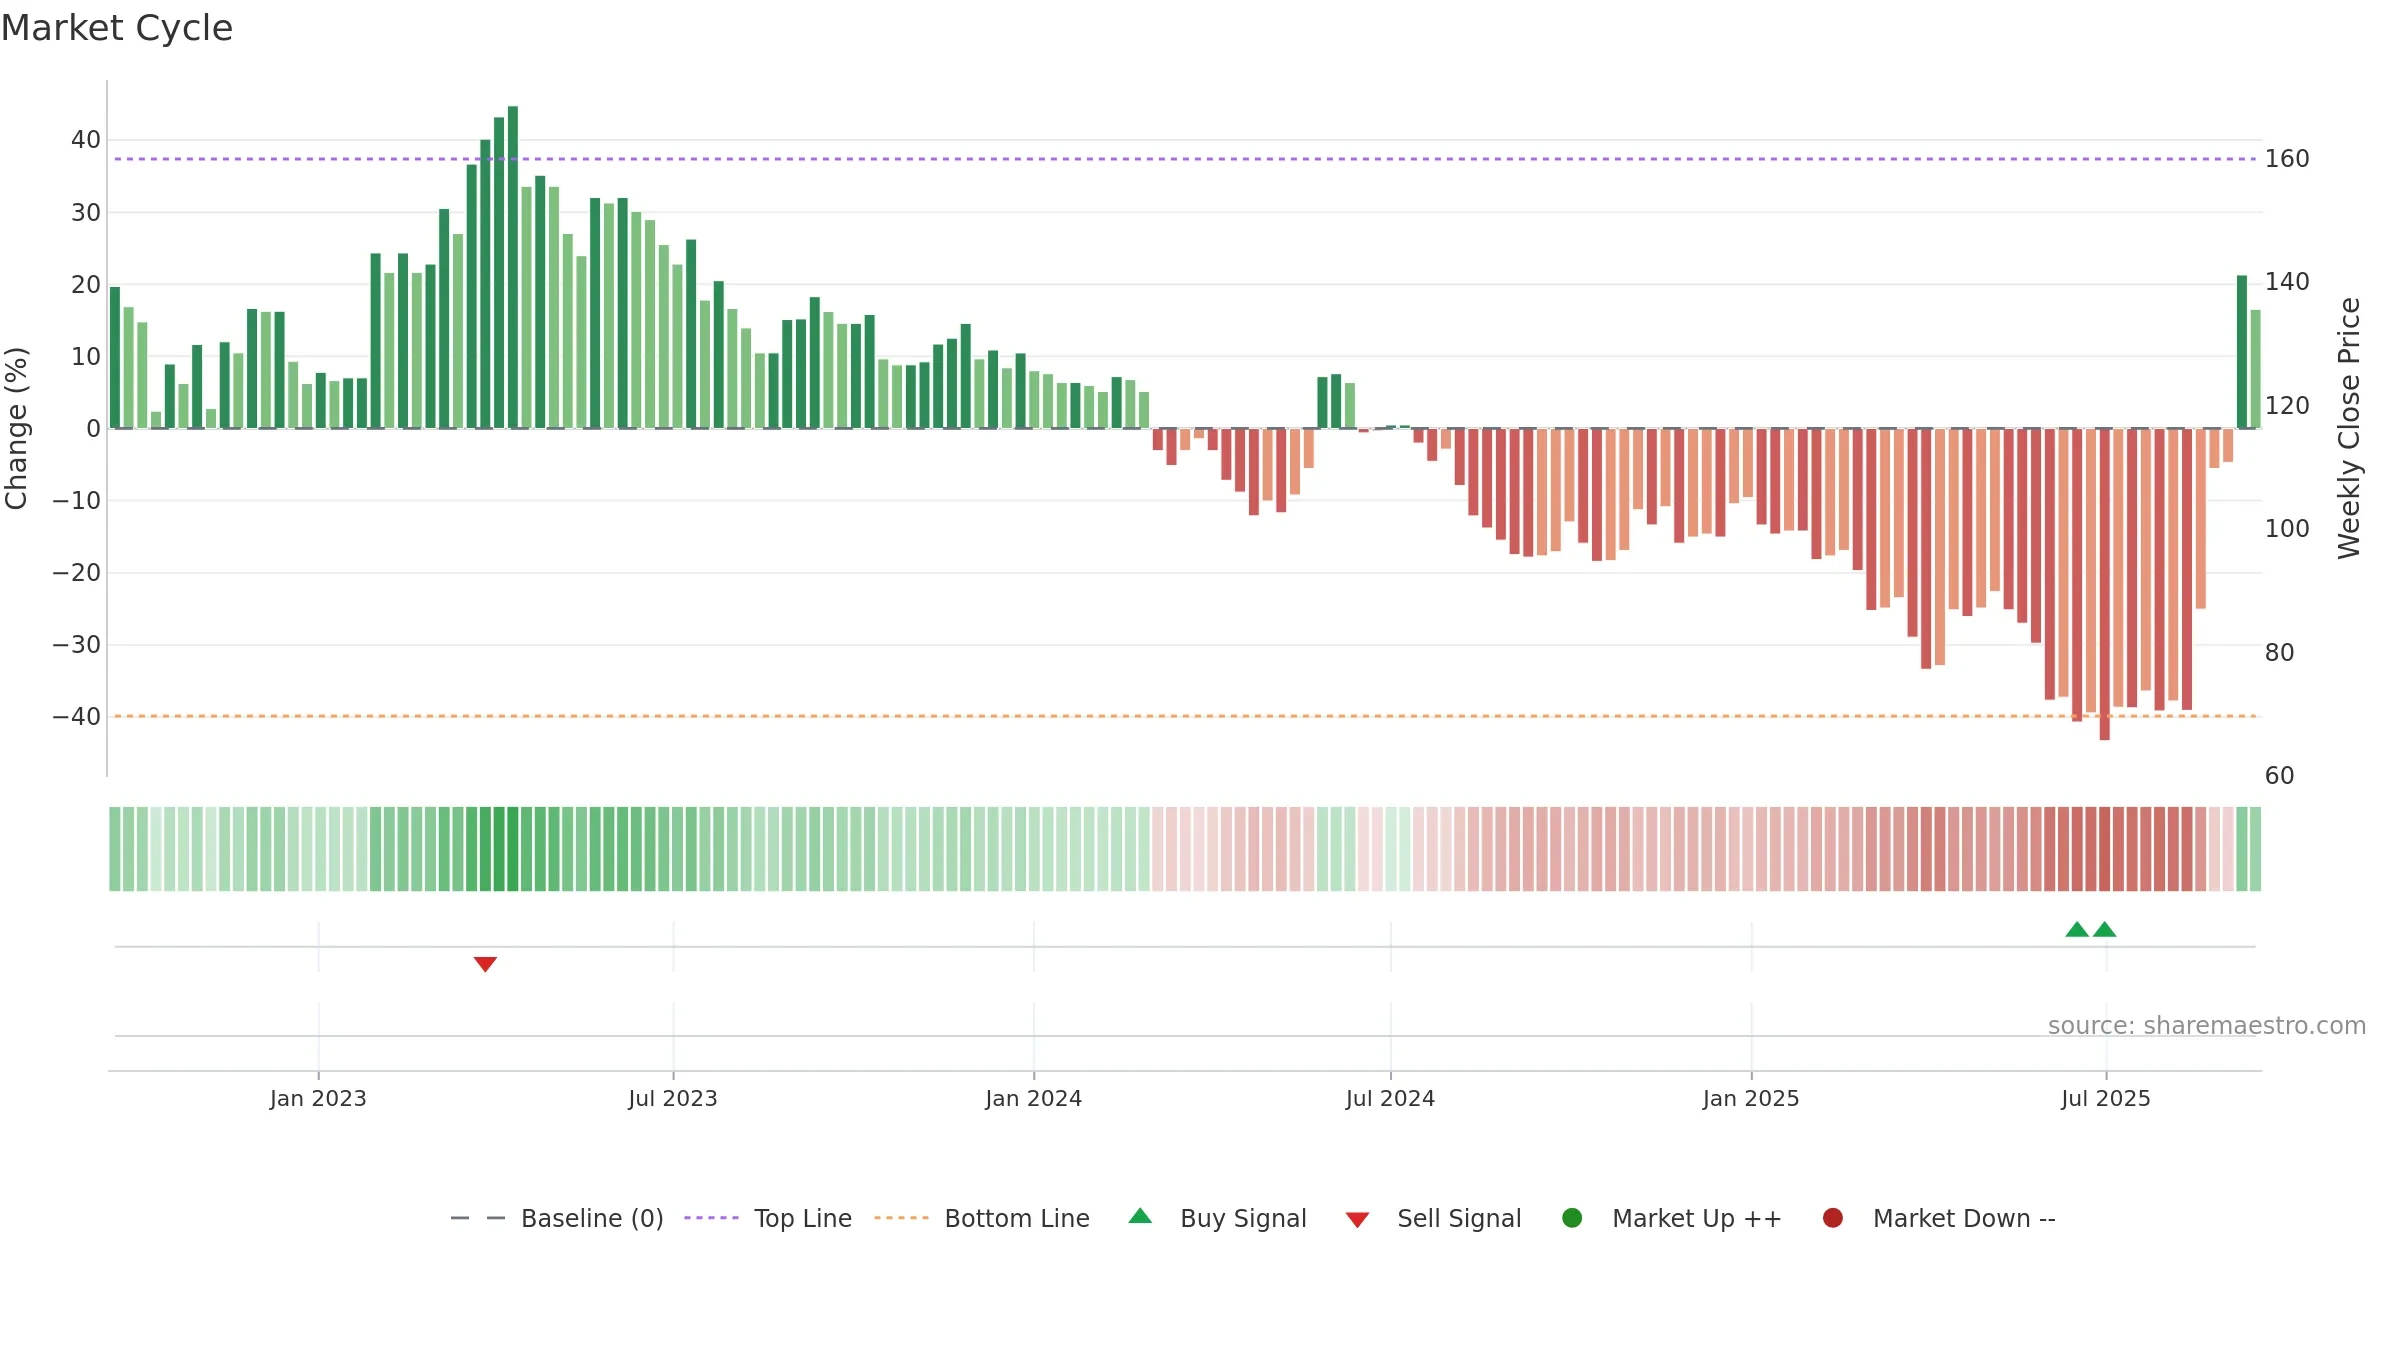
Task: Click the Jul 2024 axis label
Action: pyautogui.click(x=1390, y=1098)
